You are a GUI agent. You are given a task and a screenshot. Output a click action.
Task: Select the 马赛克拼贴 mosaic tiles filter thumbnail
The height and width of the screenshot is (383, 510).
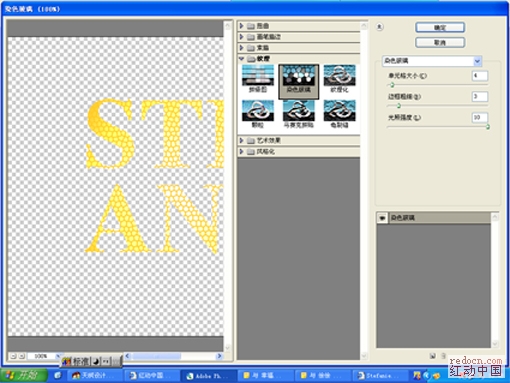(298, 115)
